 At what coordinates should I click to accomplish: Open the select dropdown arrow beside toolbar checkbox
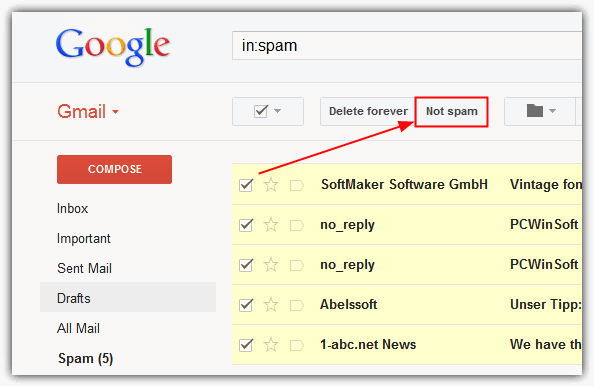pyautogui.click(x=278, y=111)
